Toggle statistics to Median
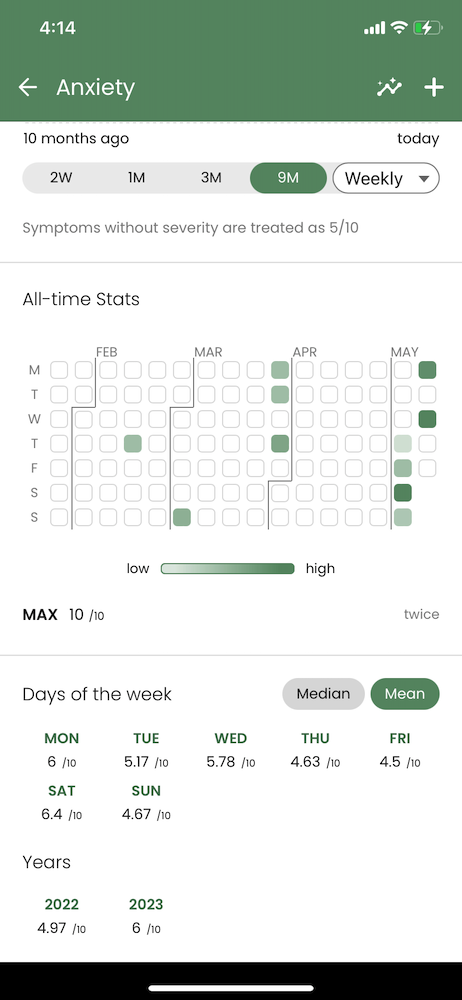This screenshot has width=462, height=1000. point(324,694)
